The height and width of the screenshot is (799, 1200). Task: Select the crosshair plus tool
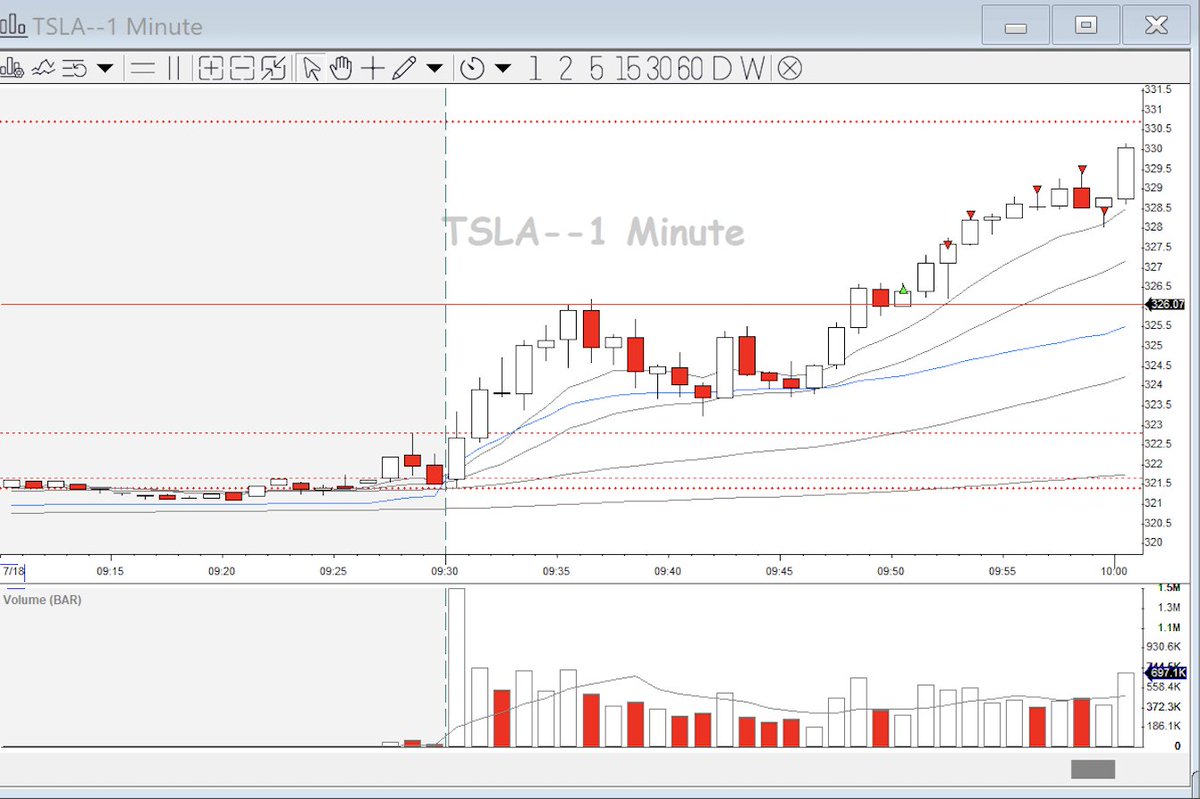click(373, 68)
